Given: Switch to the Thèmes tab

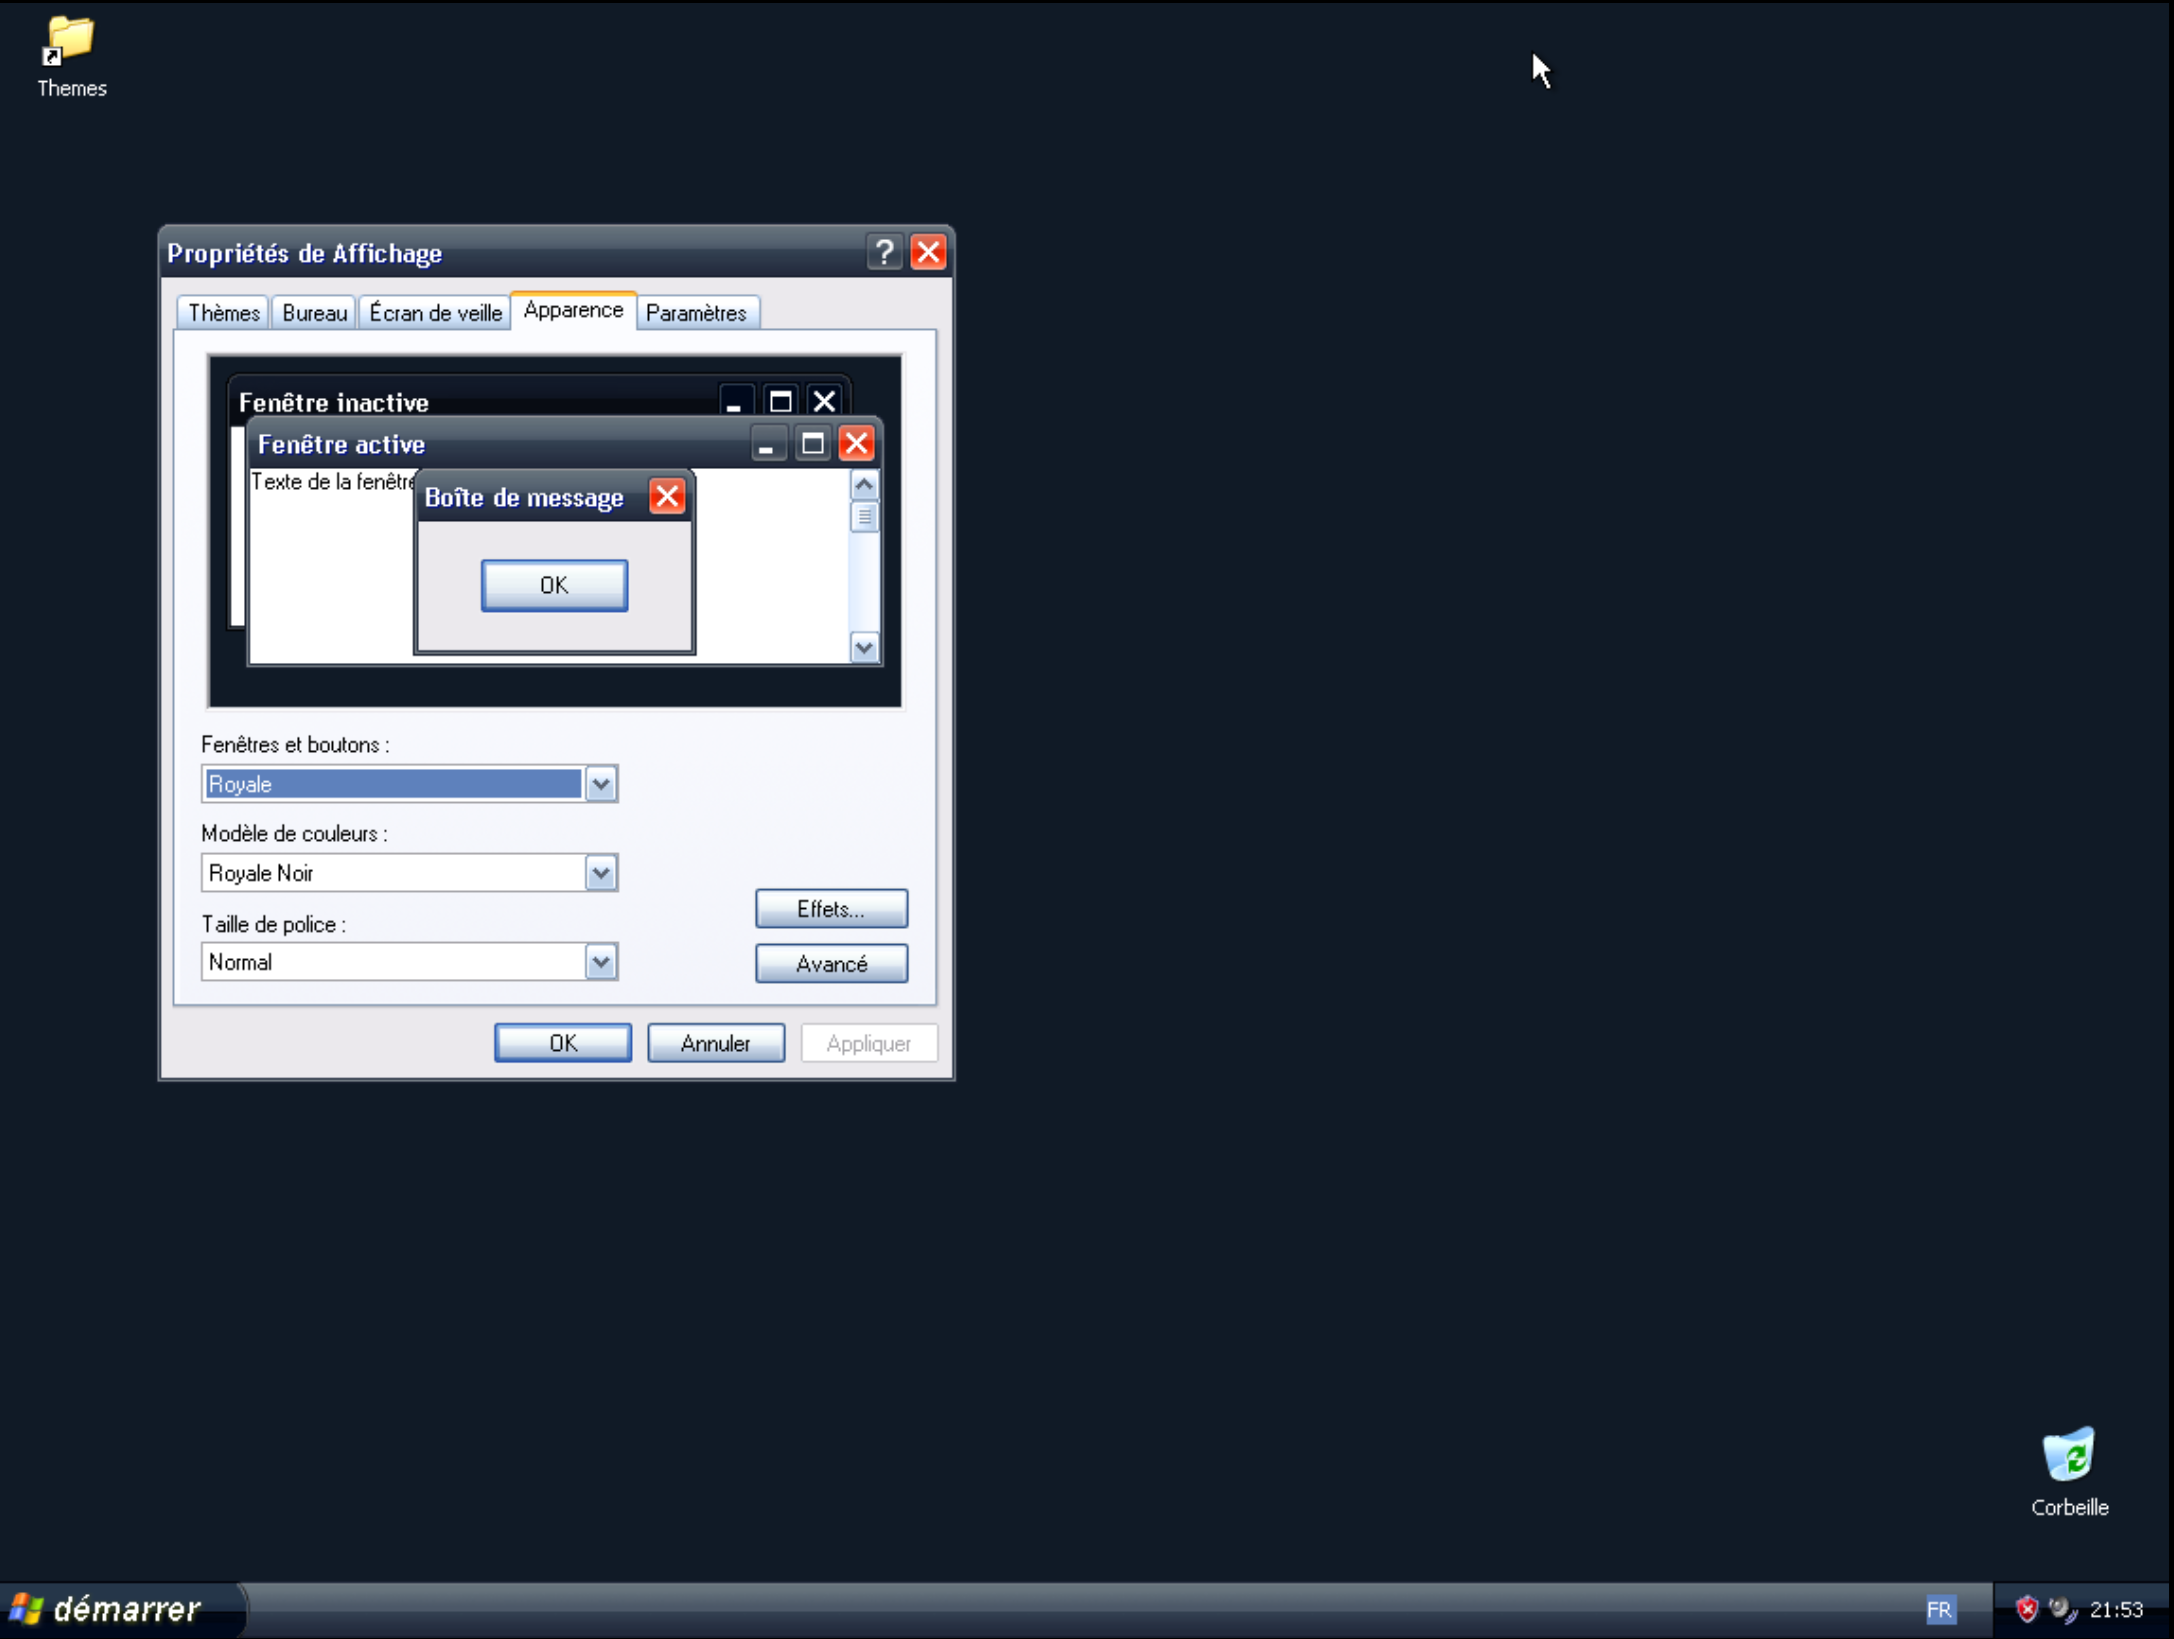Looking at the screenshot, I should (x=224, y=313).
